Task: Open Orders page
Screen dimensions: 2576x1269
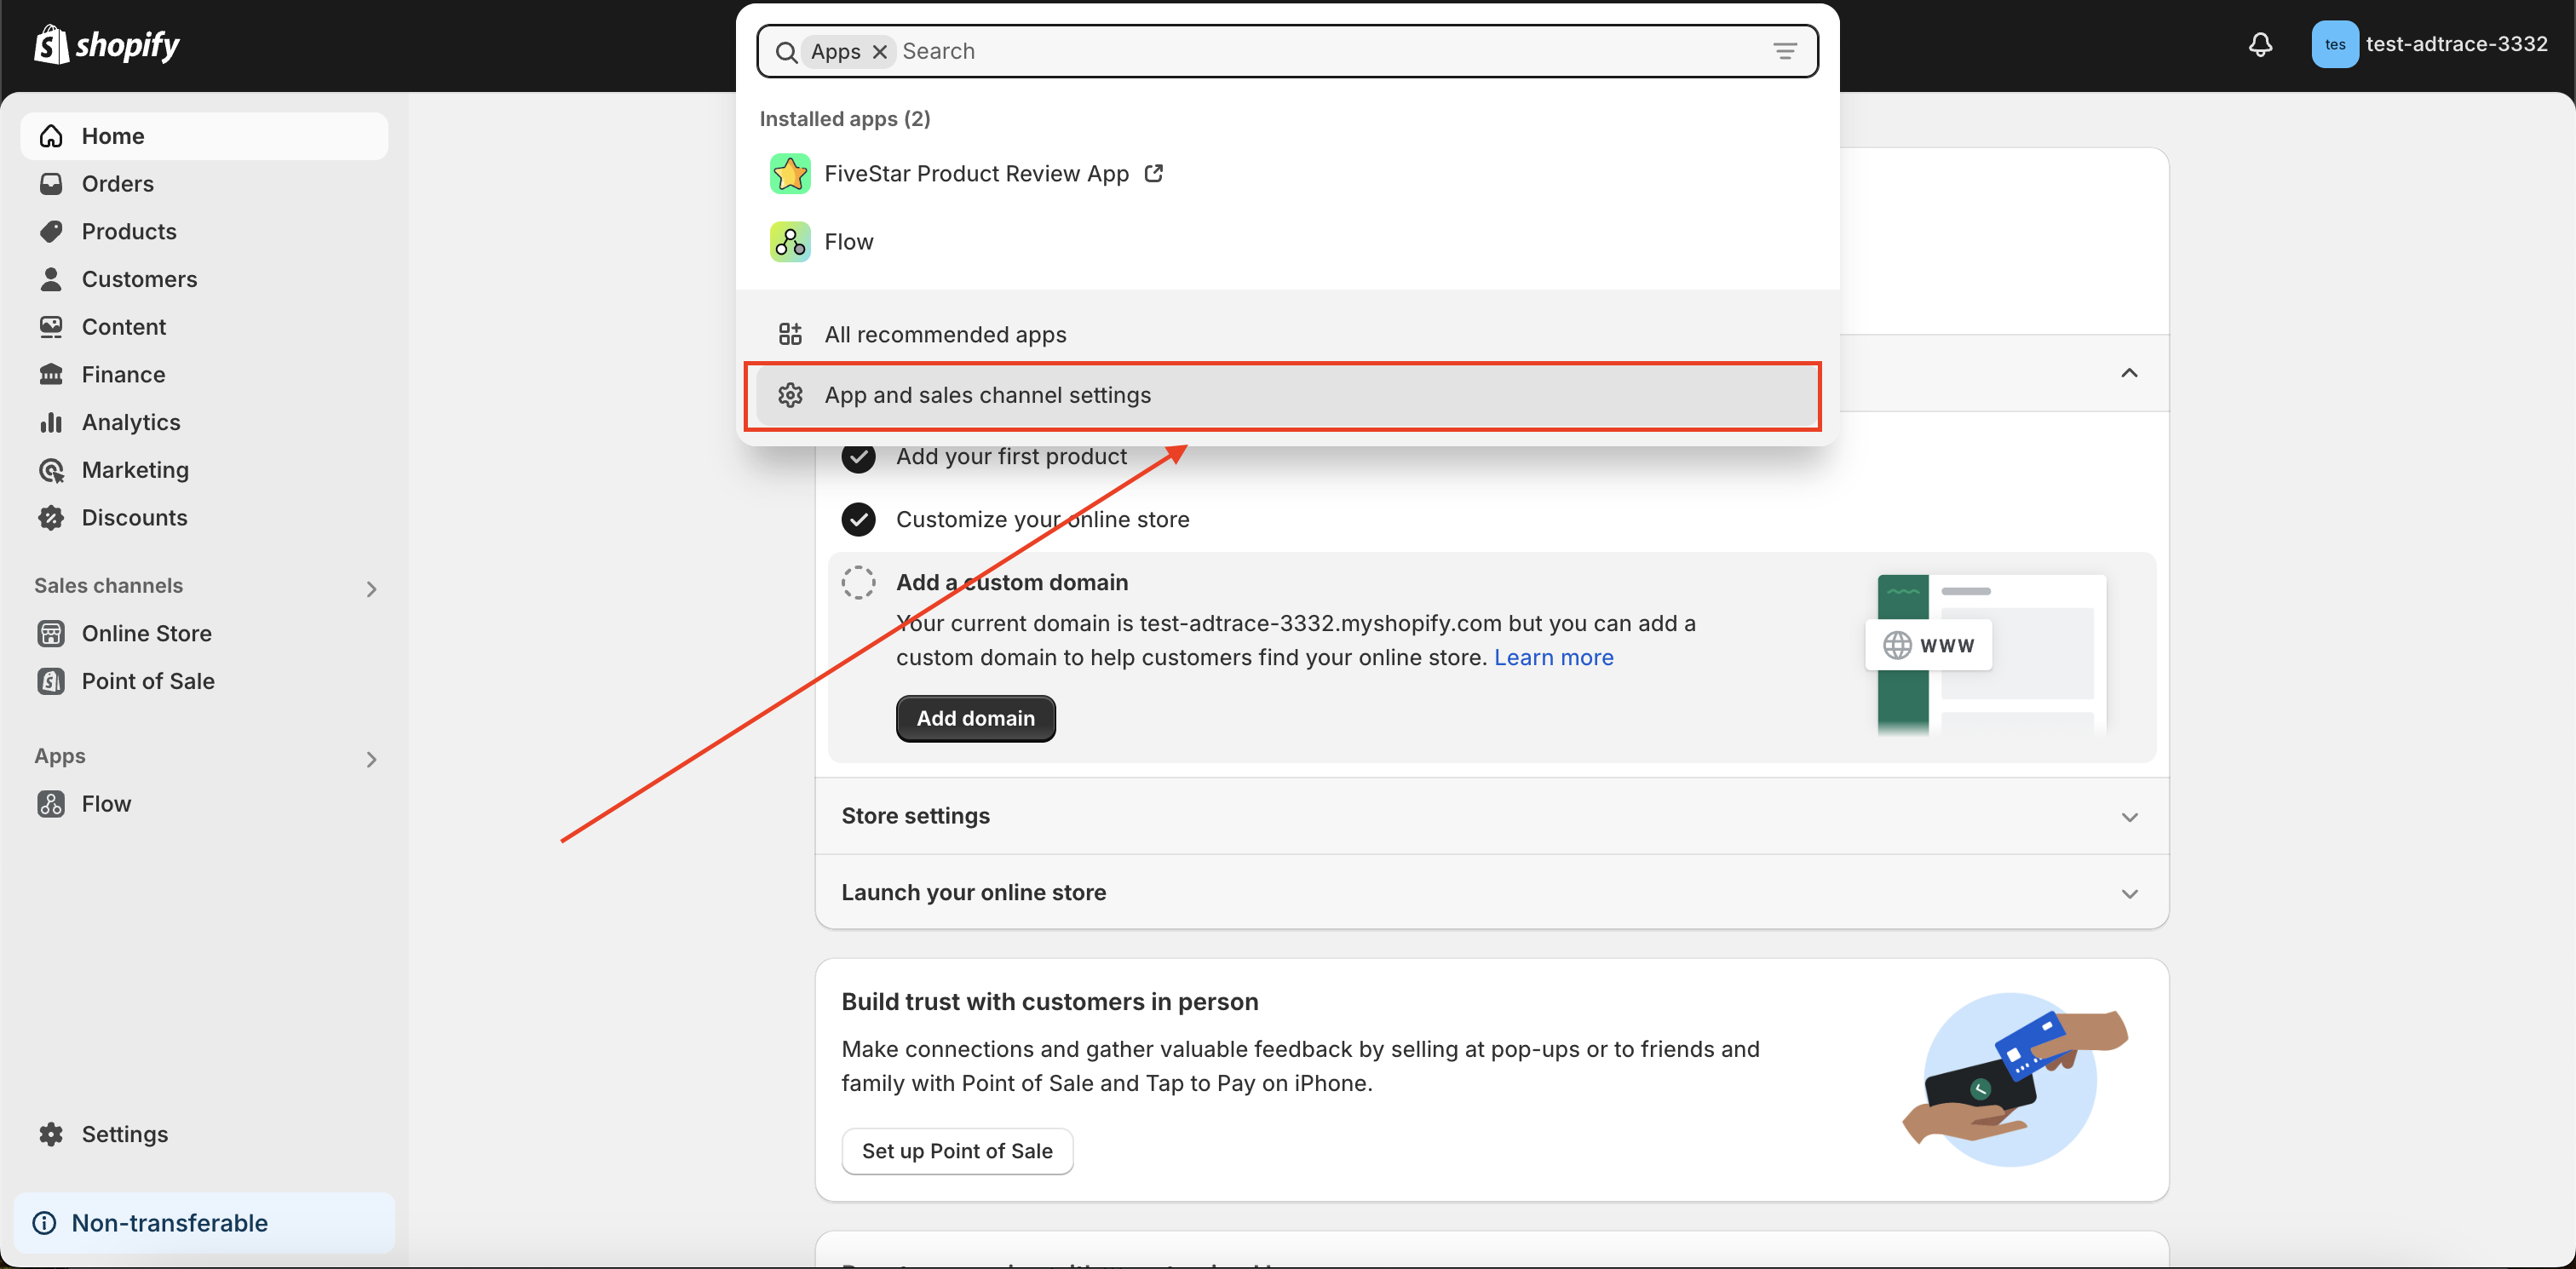Action: [x=118, y=184]
